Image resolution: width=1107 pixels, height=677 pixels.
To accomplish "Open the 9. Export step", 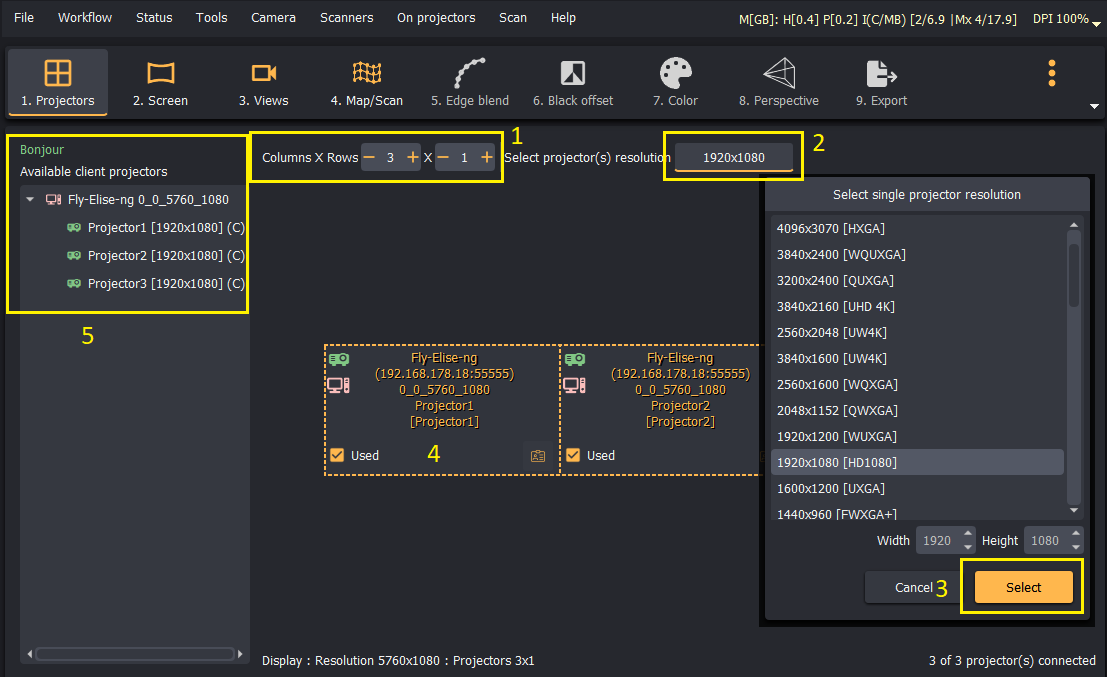I will [881, 82].
